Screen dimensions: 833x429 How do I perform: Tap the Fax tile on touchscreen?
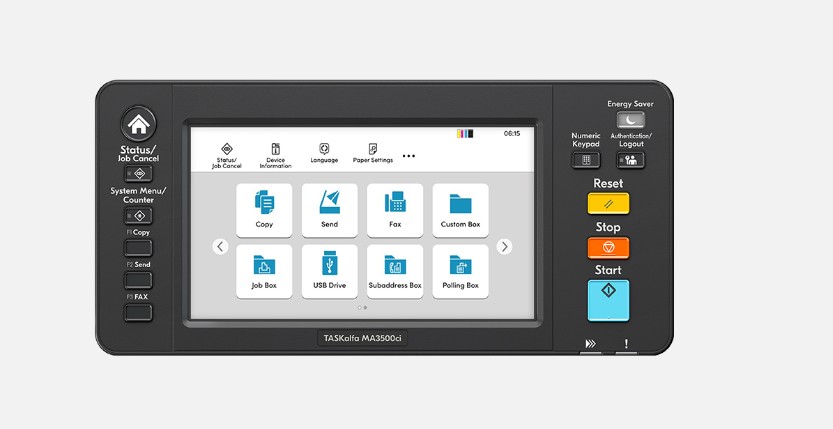coord(395,210)
